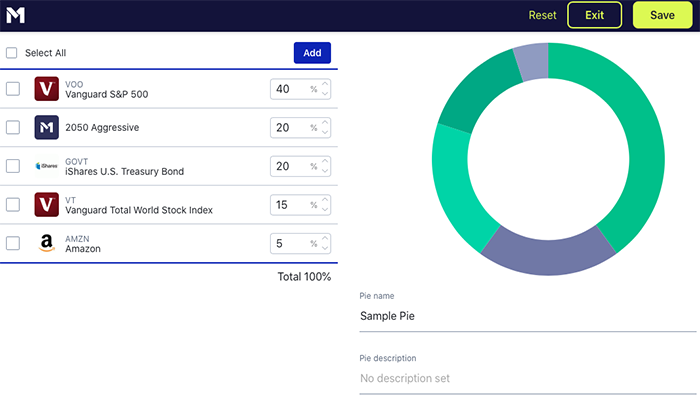Click the Amazon logo icon
Screen dimensions: 700x416
pyautogui.click(x=46, y=243)
